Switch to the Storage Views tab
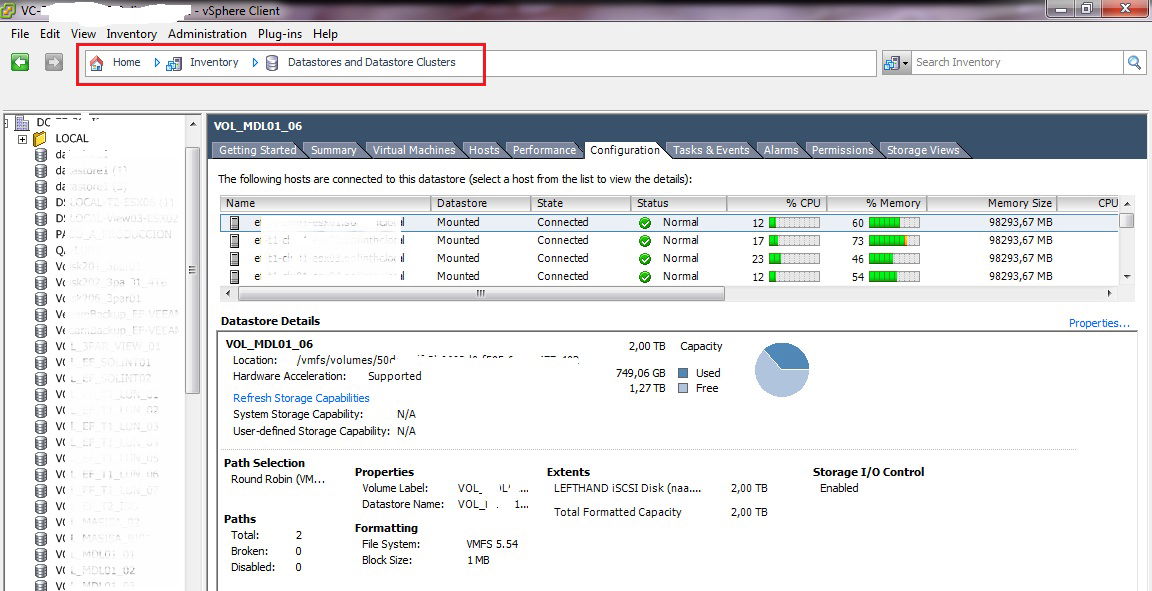This screenshot has width=1152, height=591. tap(923, 151)
